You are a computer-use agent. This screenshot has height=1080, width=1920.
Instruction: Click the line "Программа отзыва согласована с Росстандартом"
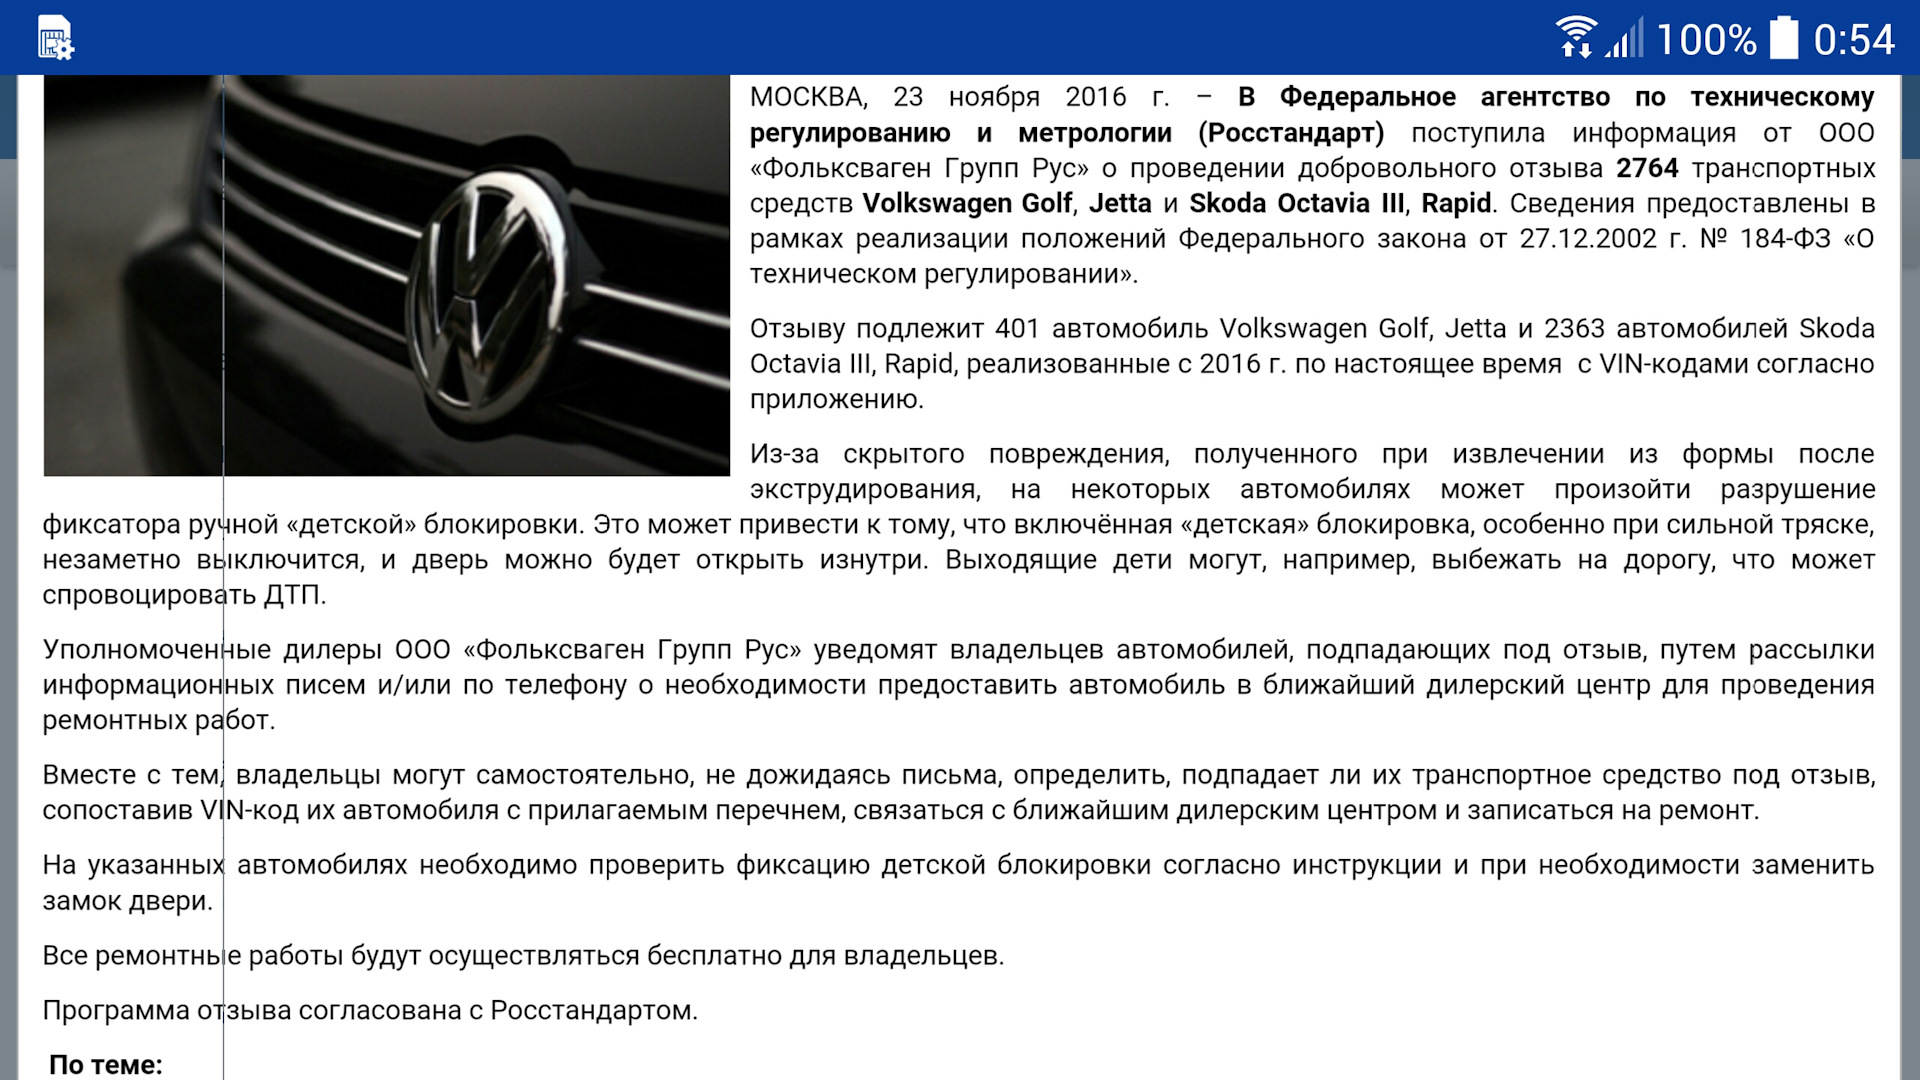pyautogui.click(x=370, y=1010)
